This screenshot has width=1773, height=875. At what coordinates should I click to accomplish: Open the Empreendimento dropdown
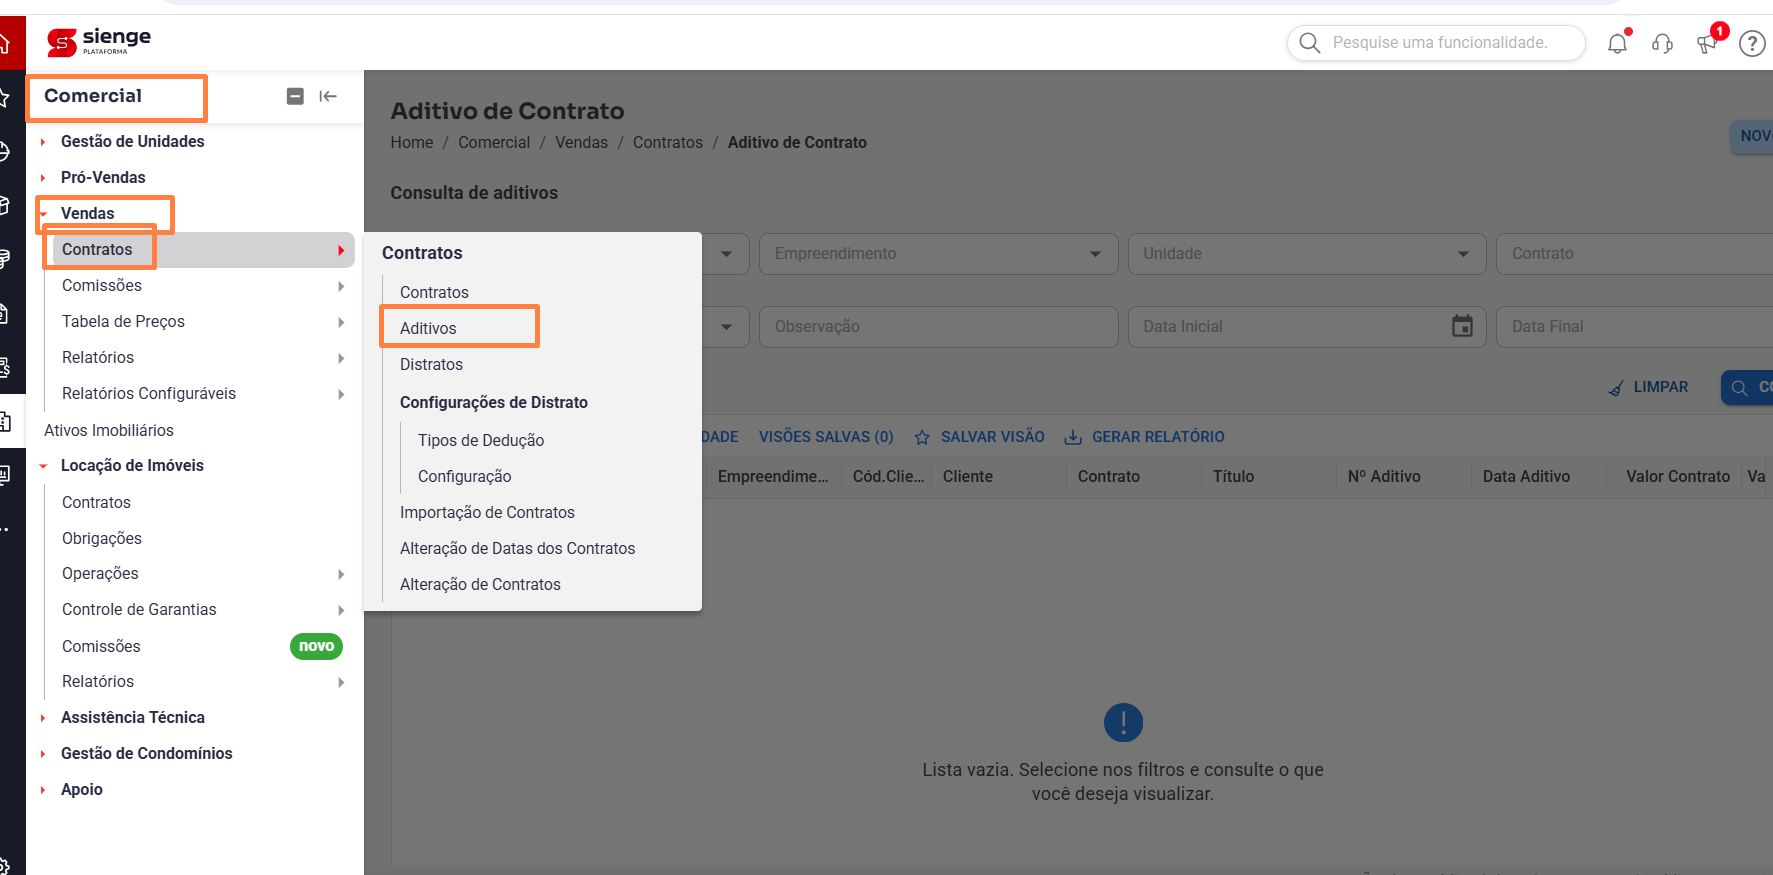coord(938,254)
